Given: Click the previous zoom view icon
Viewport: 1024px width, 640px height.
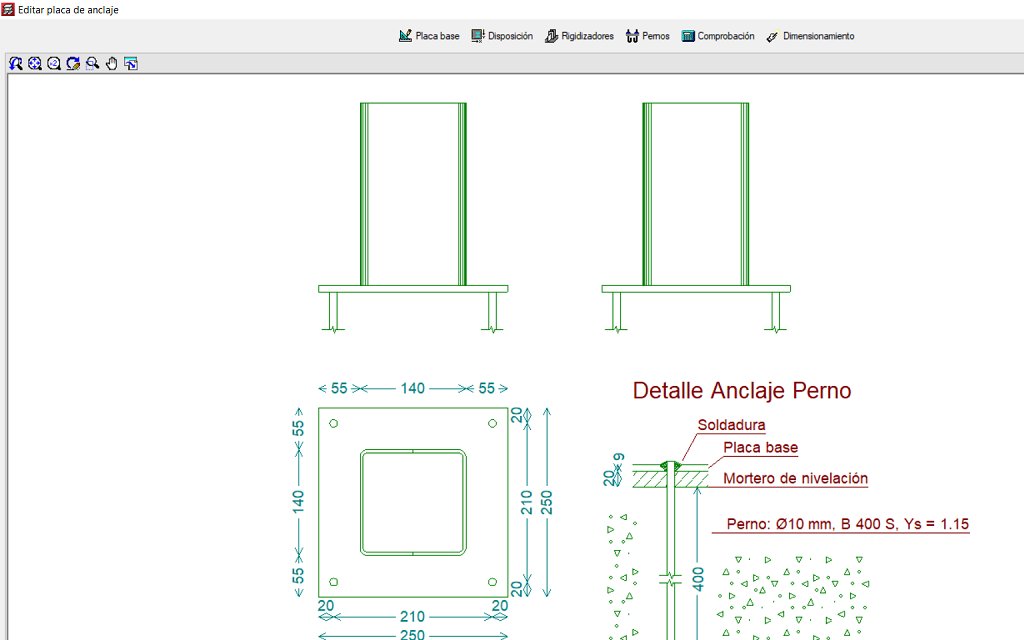Looking at the screenshot, I should pos(16,63).
